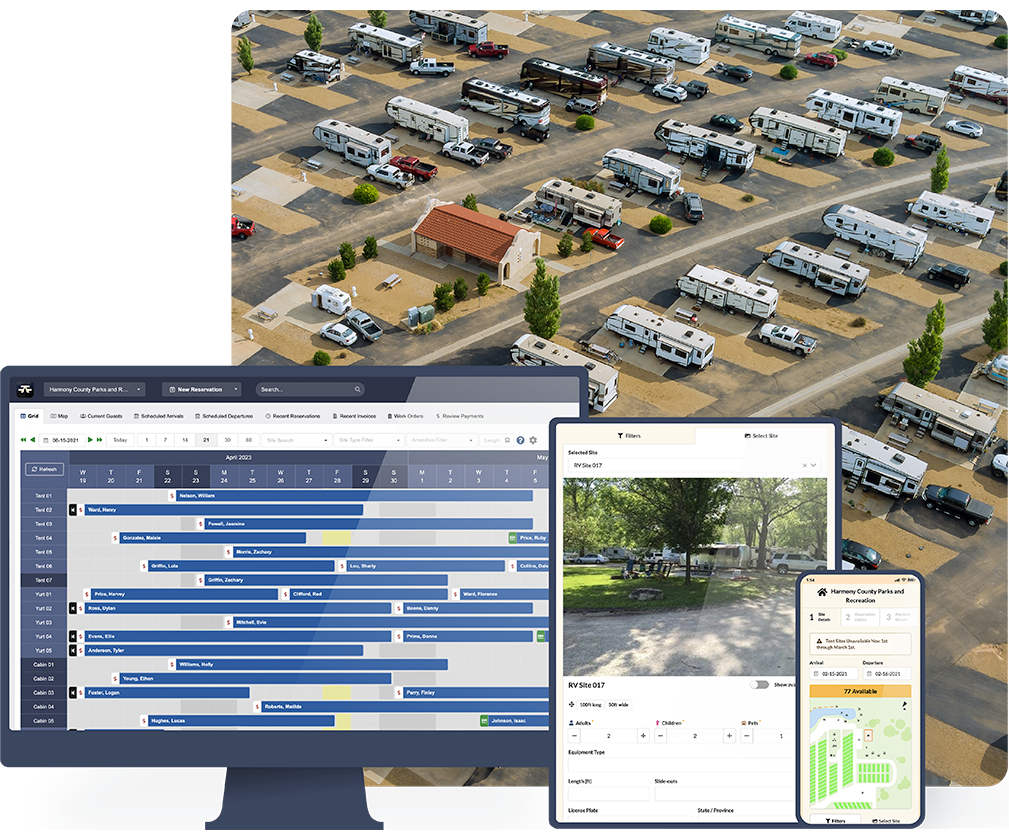Screen dimensions: 1009x839
Task: Set grid range to 14 days
Action: coord(185,440)
